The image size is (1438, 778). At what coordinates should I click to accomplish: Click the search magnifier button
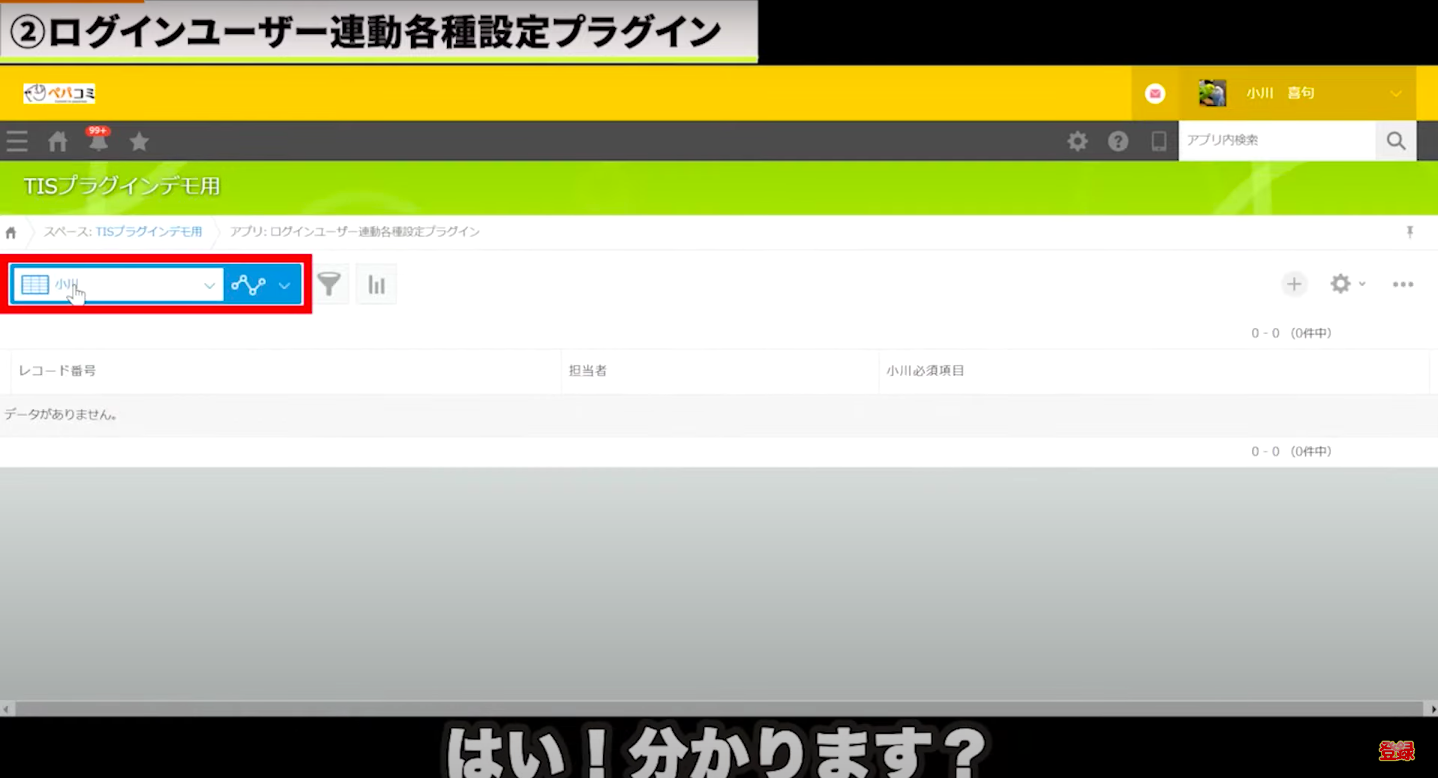click(1396, 141)
